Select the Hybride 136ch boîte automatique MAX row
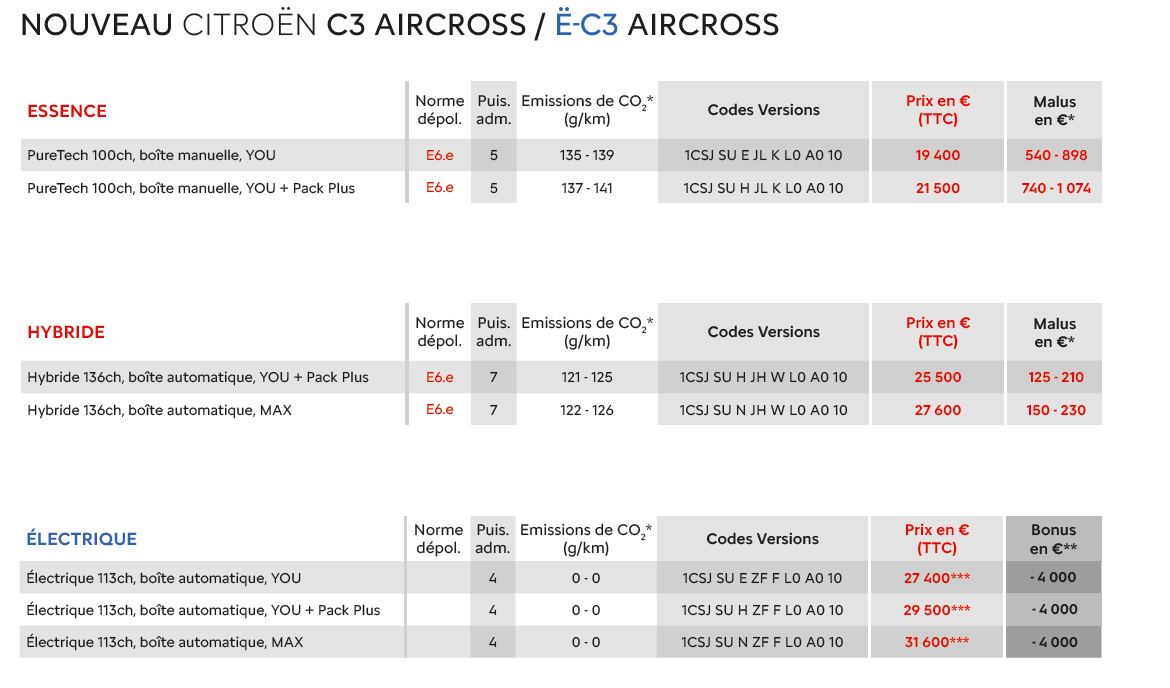Screen dimensions: 1170x688 [160, 410]
